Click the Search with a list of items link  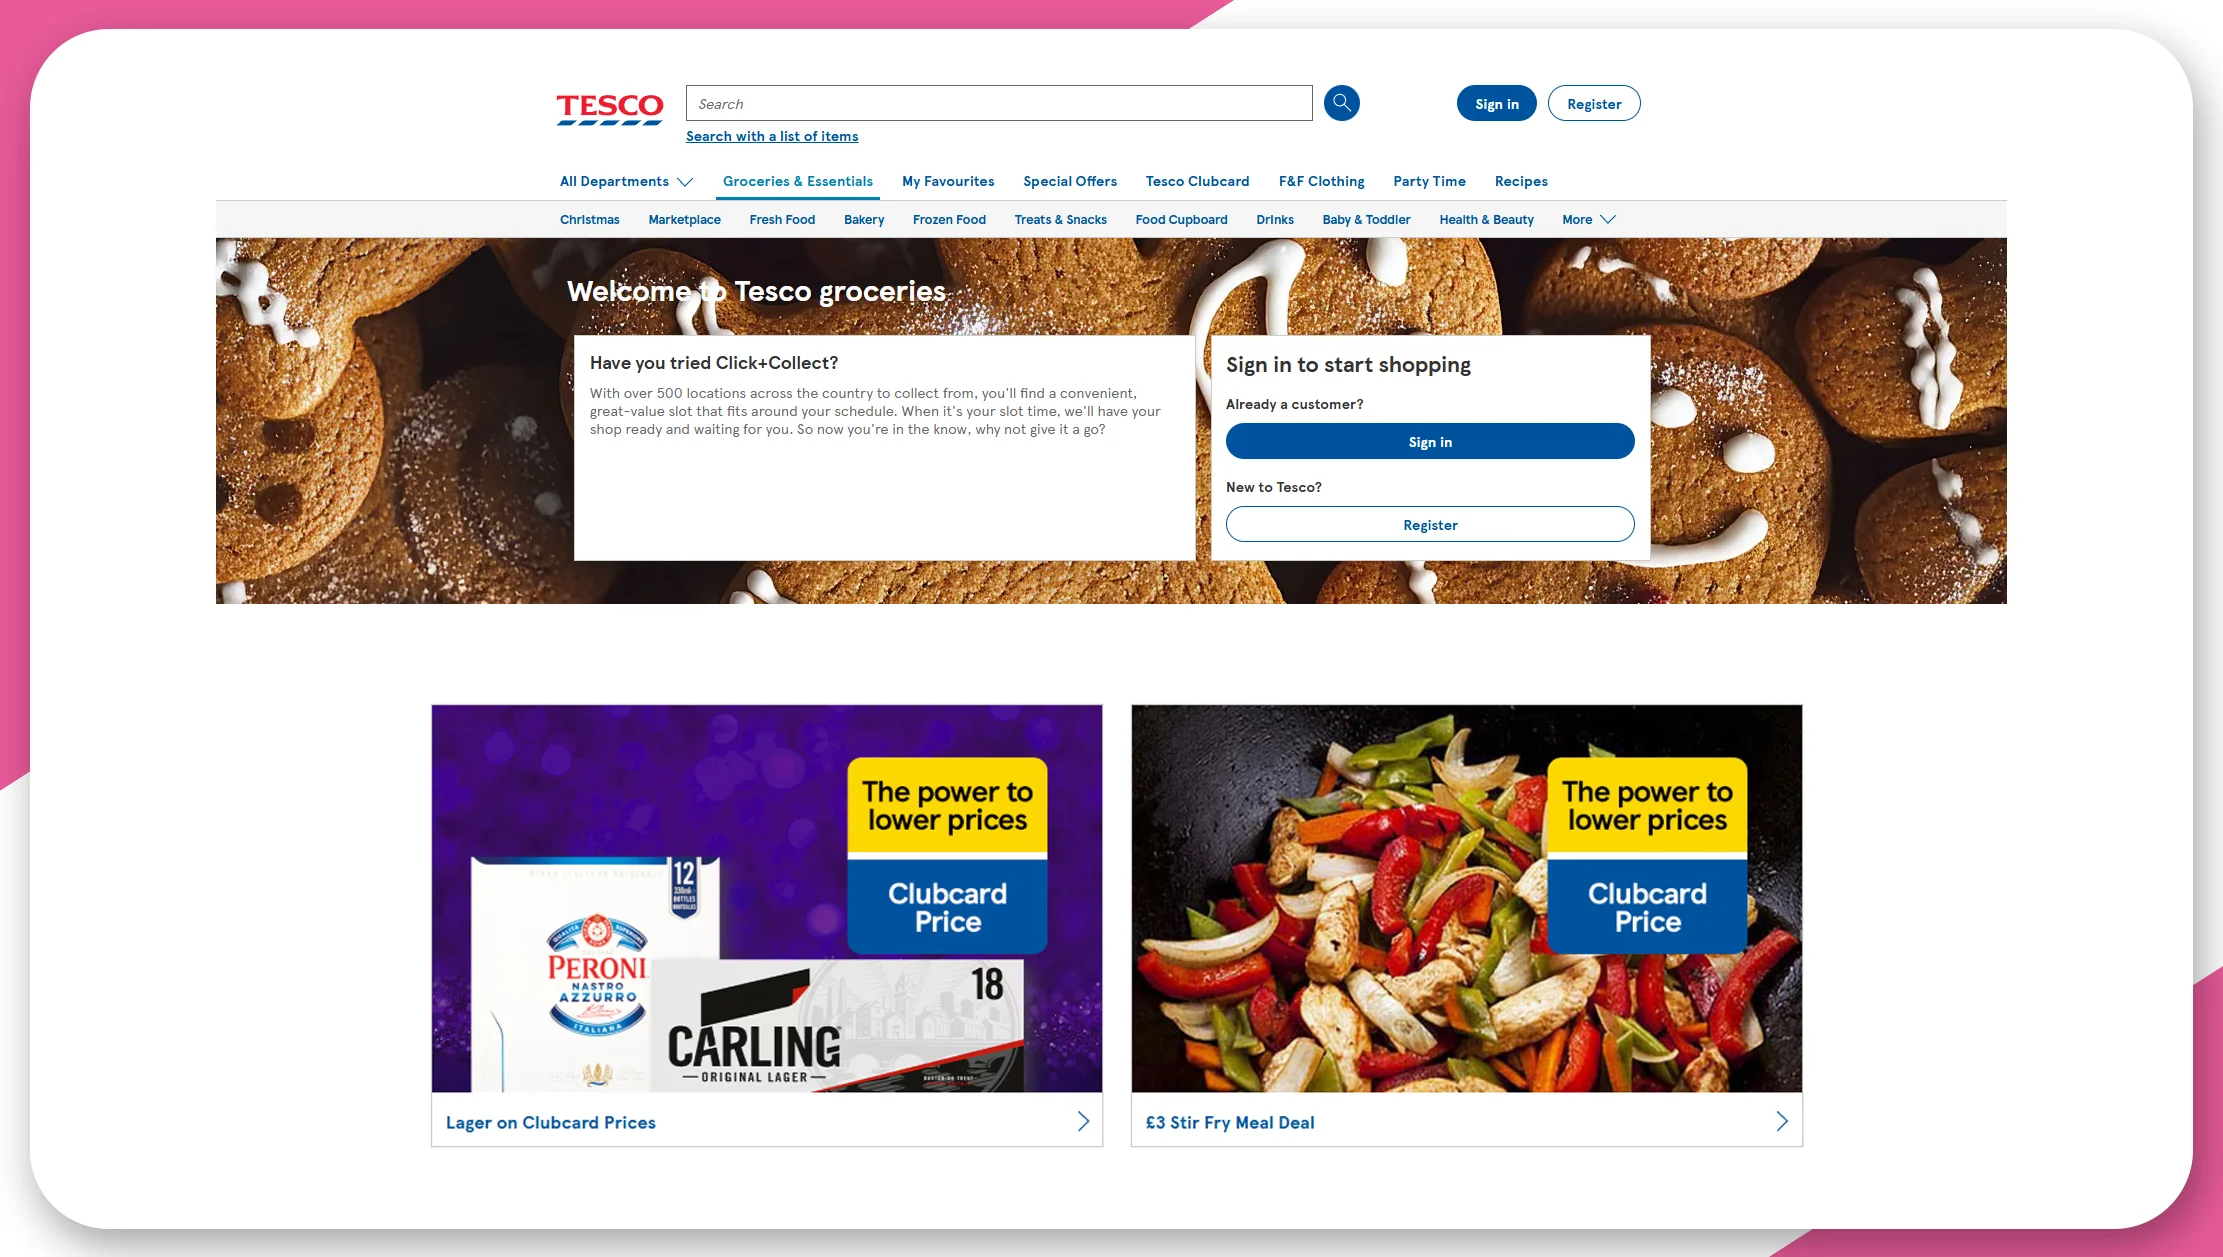pyautogui.click(x=771, y=136)
